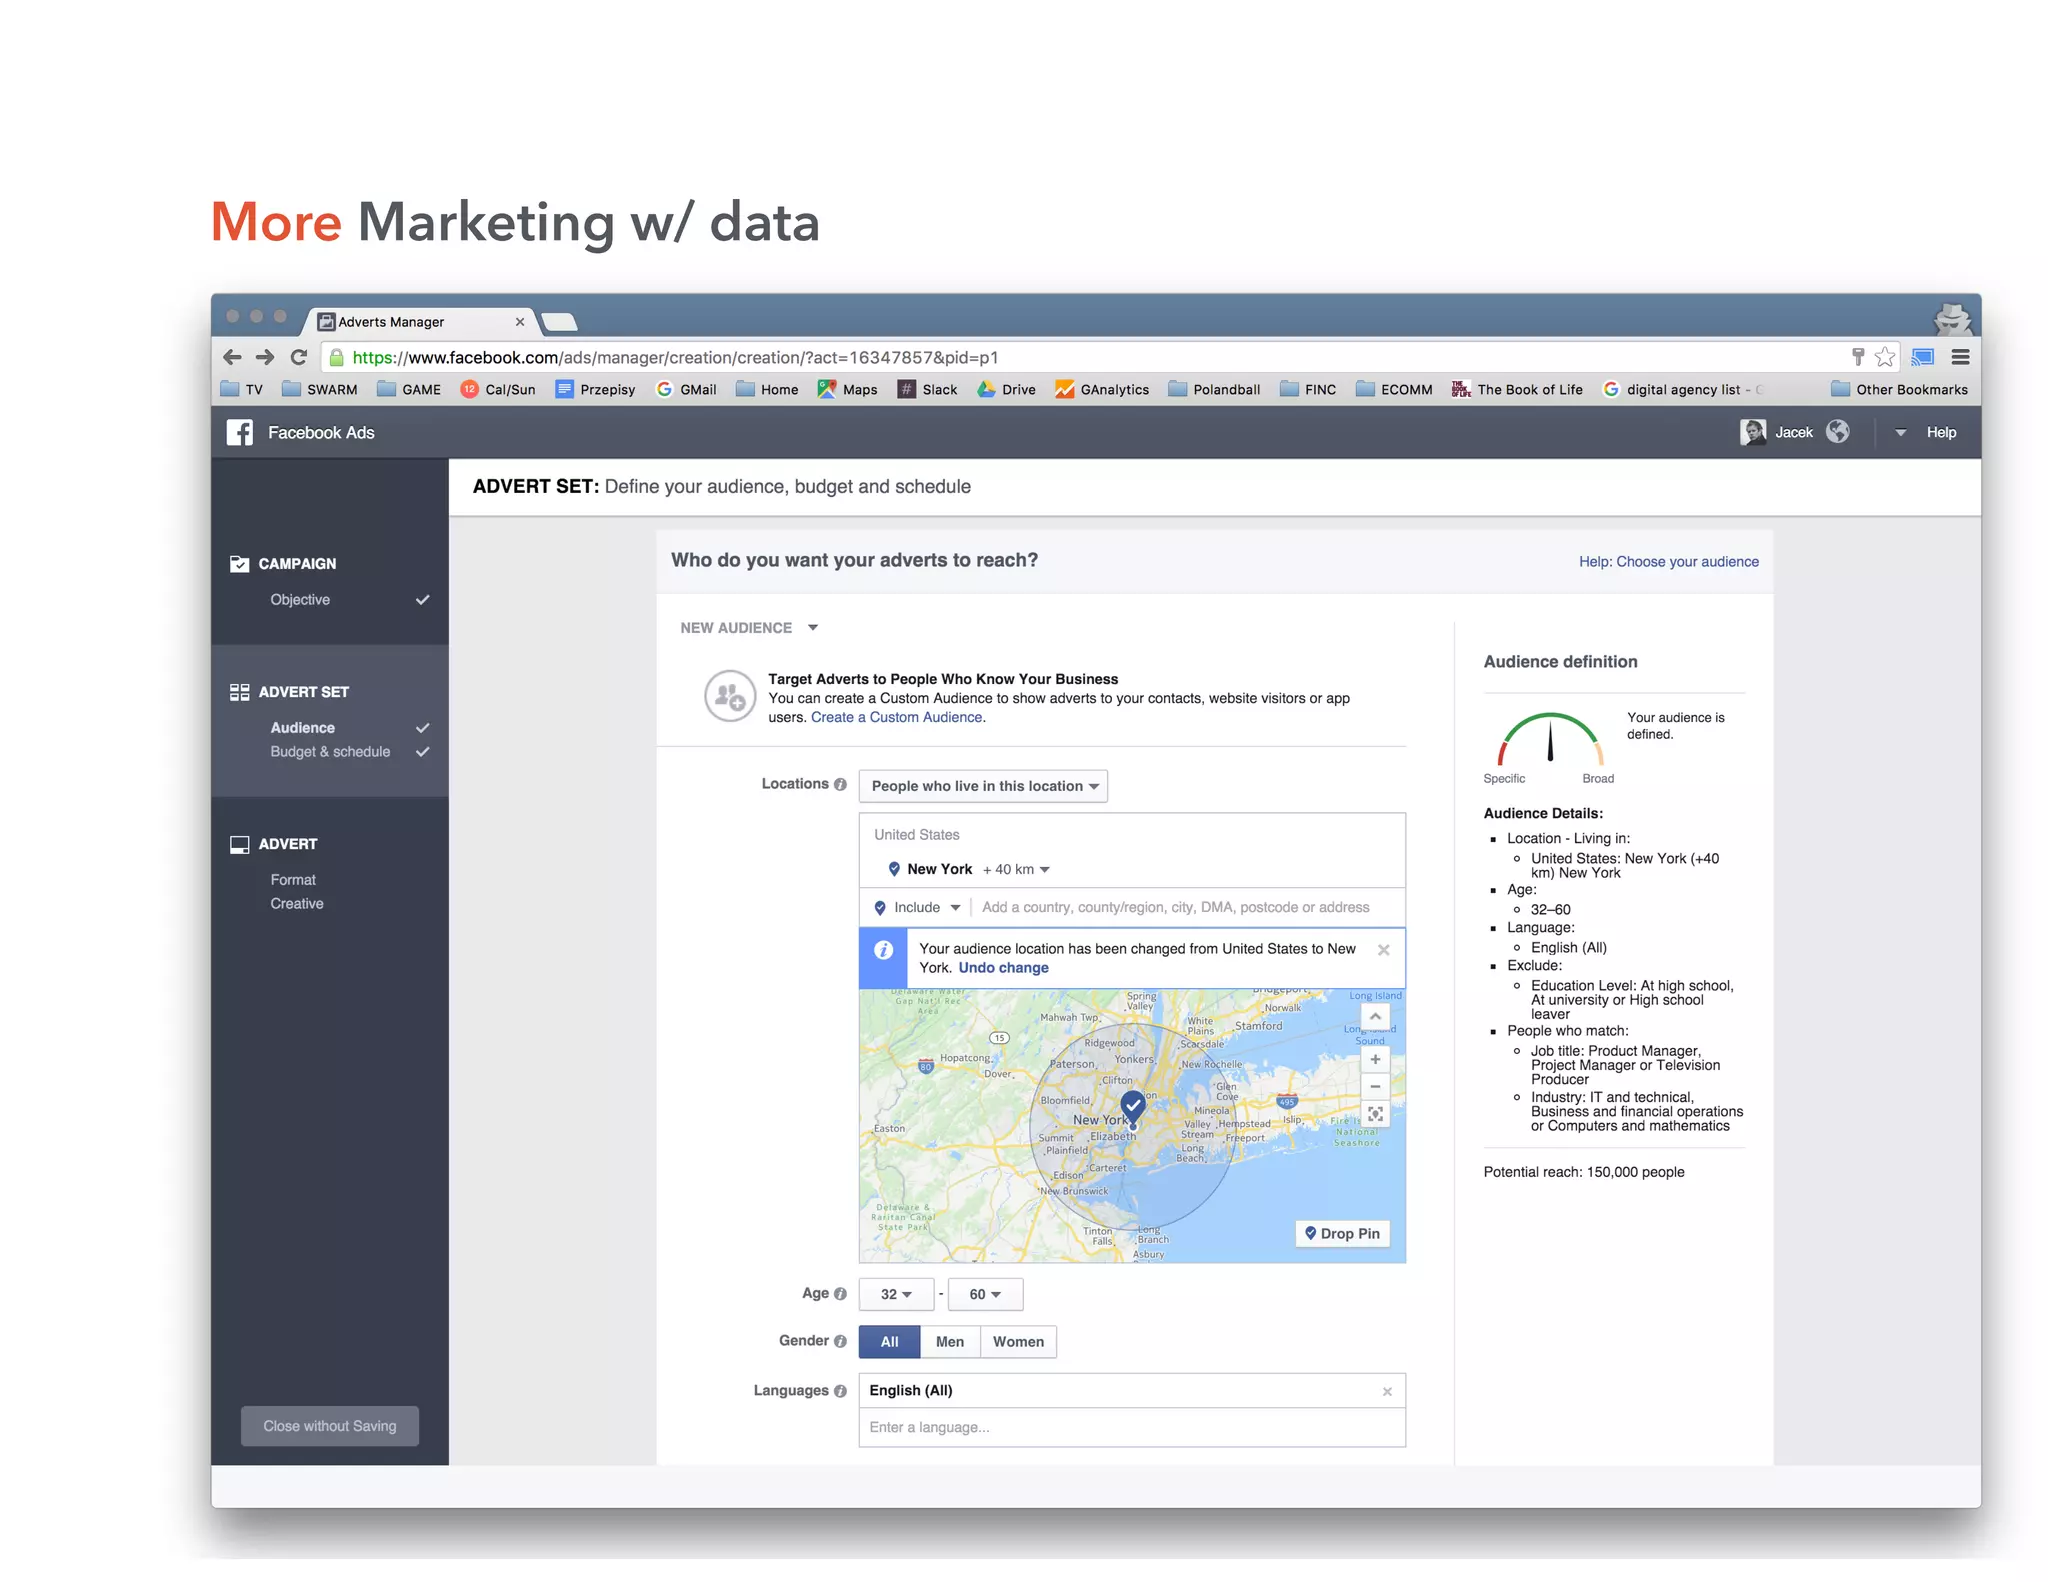Open a new browser tab
Screen dimensions: 2048x1582
(560, 322)
